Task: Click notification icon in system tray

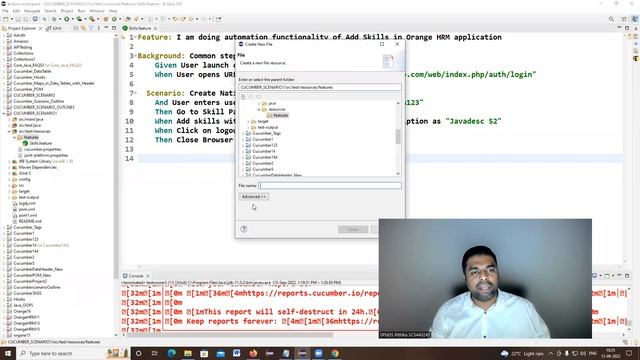Action: pyautogui.click(x=629, y=353)
